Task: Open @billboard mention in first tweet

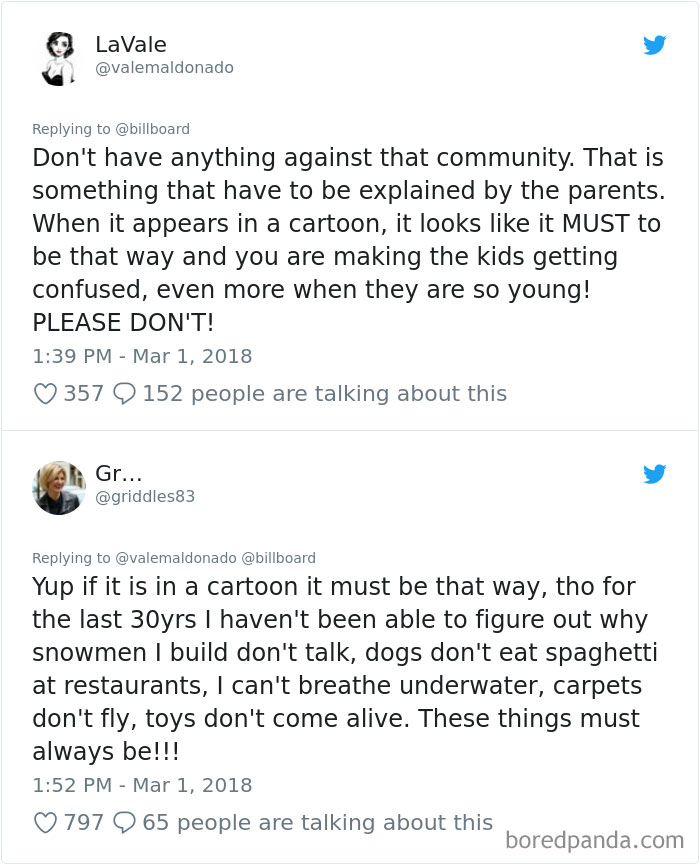Action: tap(152, 129)
